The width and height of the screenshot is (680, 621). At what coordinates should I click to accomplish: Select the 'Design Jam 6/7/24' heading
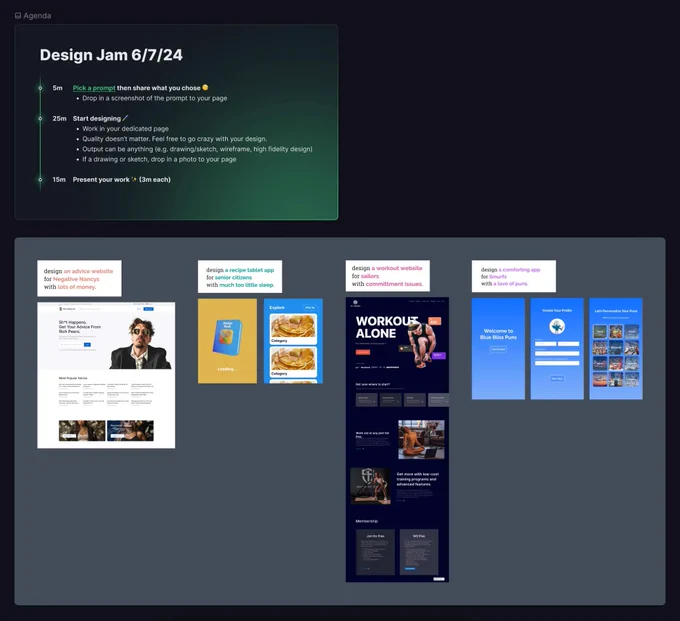pos(111,55)
